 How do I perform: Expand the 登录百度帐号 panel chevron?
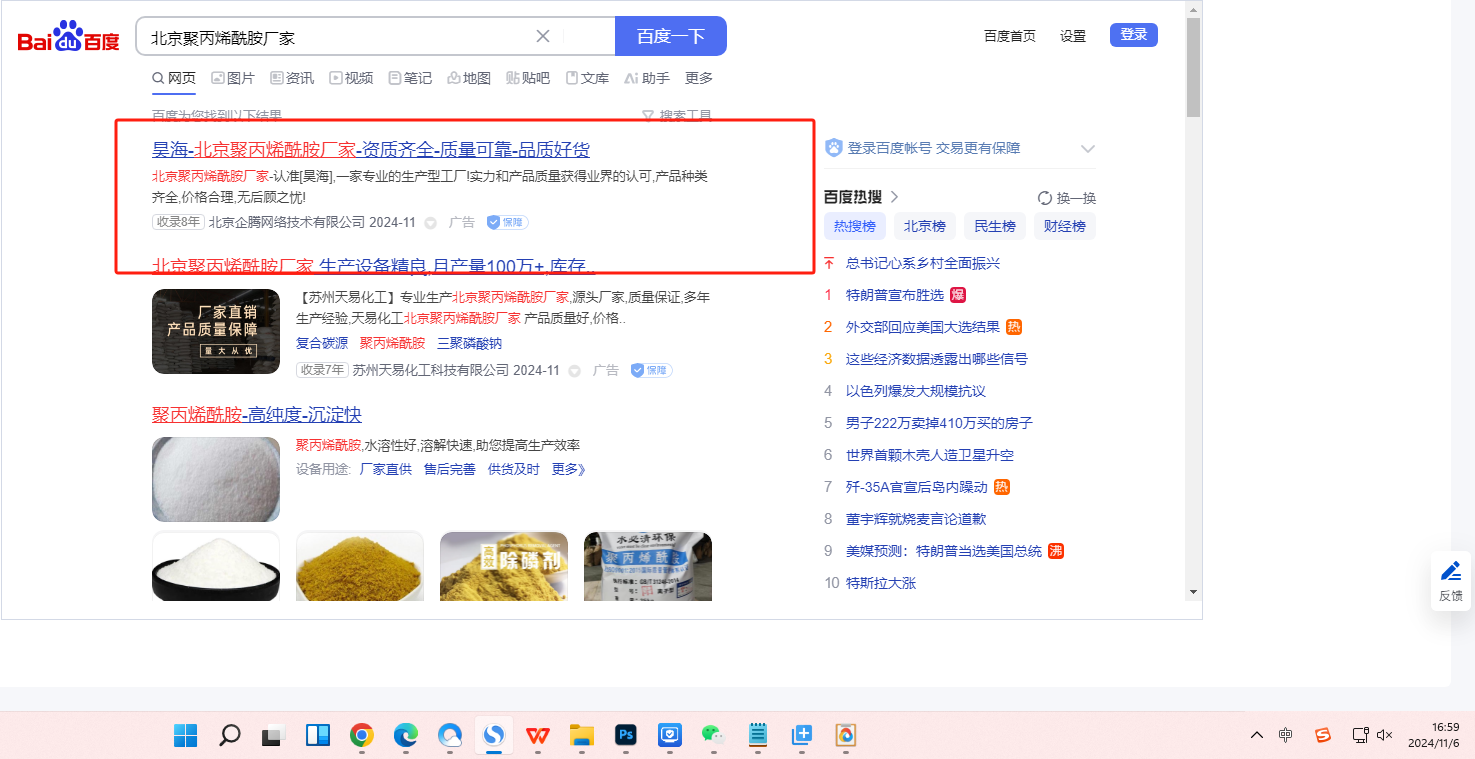(x=1088, y=149)
